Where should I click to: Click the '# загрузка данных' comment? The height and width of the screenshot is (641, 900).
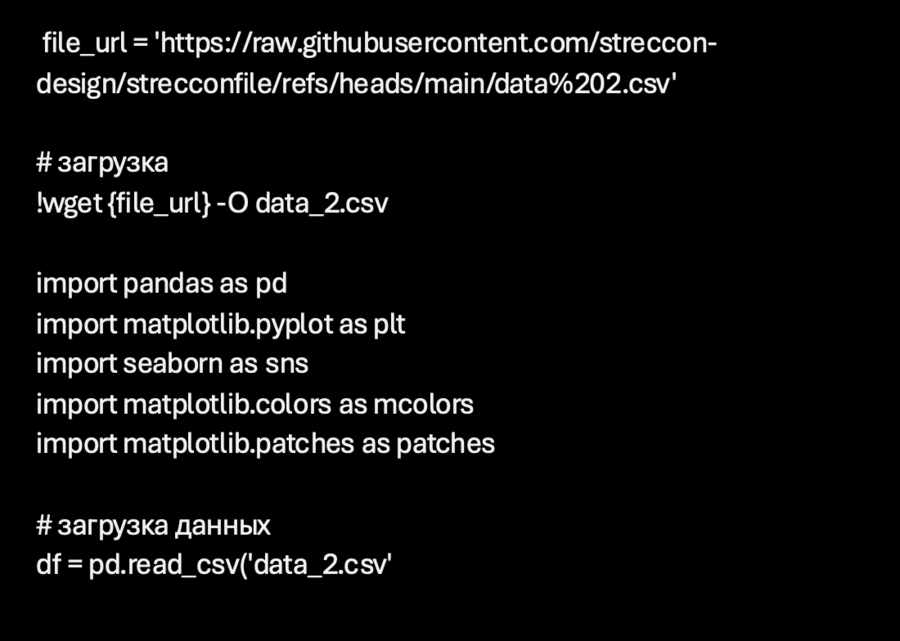point(153,525)
